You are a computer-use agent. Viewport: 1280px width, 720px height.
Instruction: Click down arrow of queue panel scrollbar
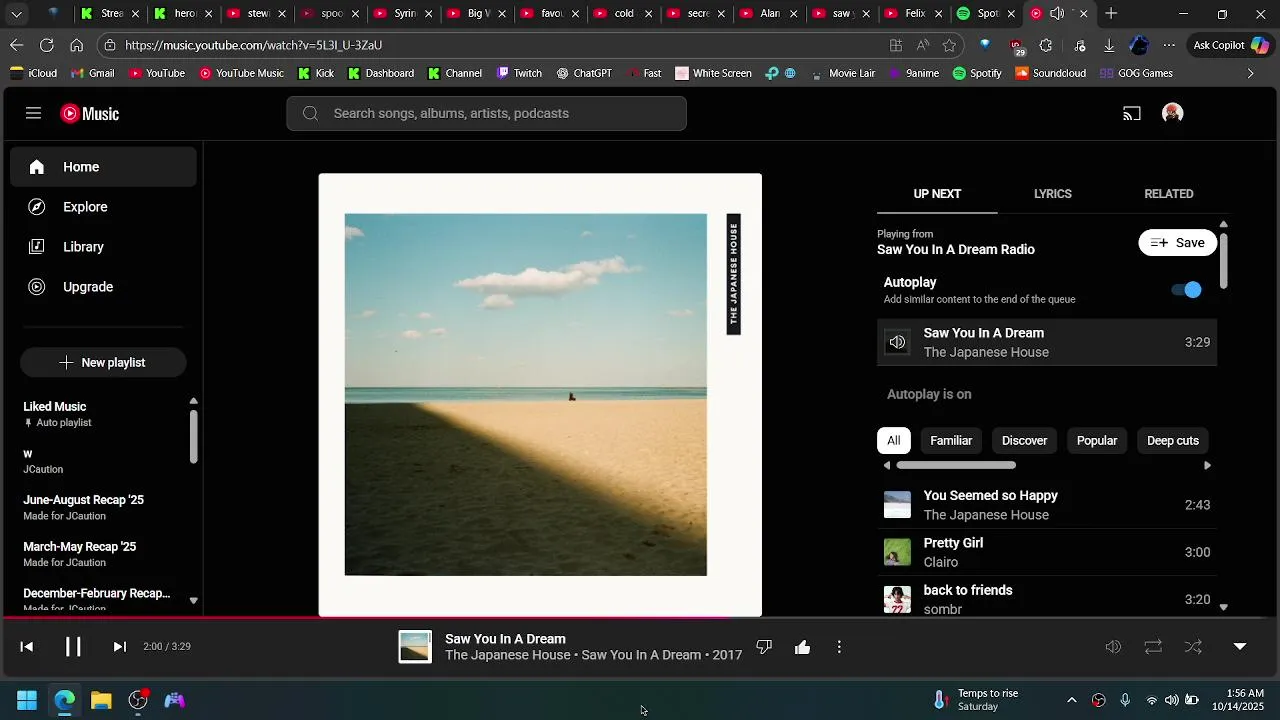[x=1223, y=607]
